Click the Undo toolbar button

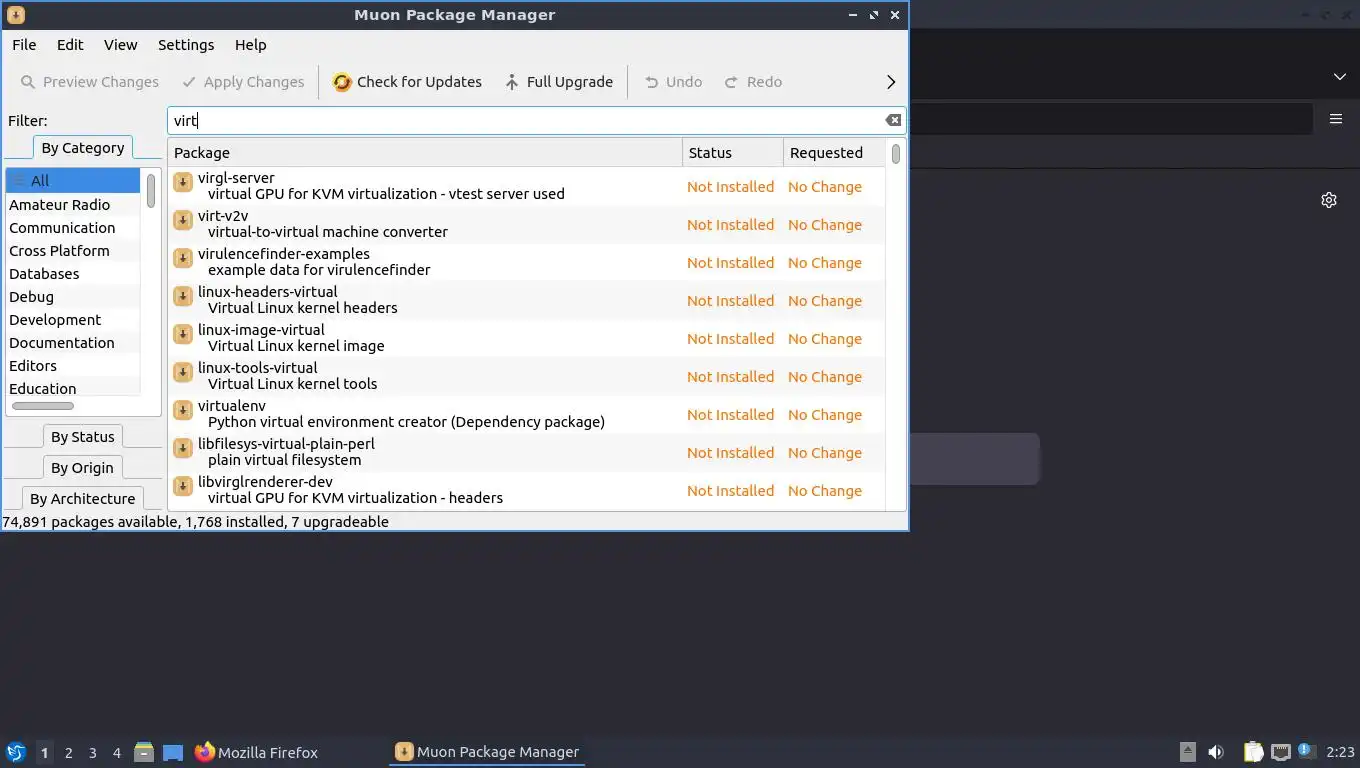(x=672, y=82)
